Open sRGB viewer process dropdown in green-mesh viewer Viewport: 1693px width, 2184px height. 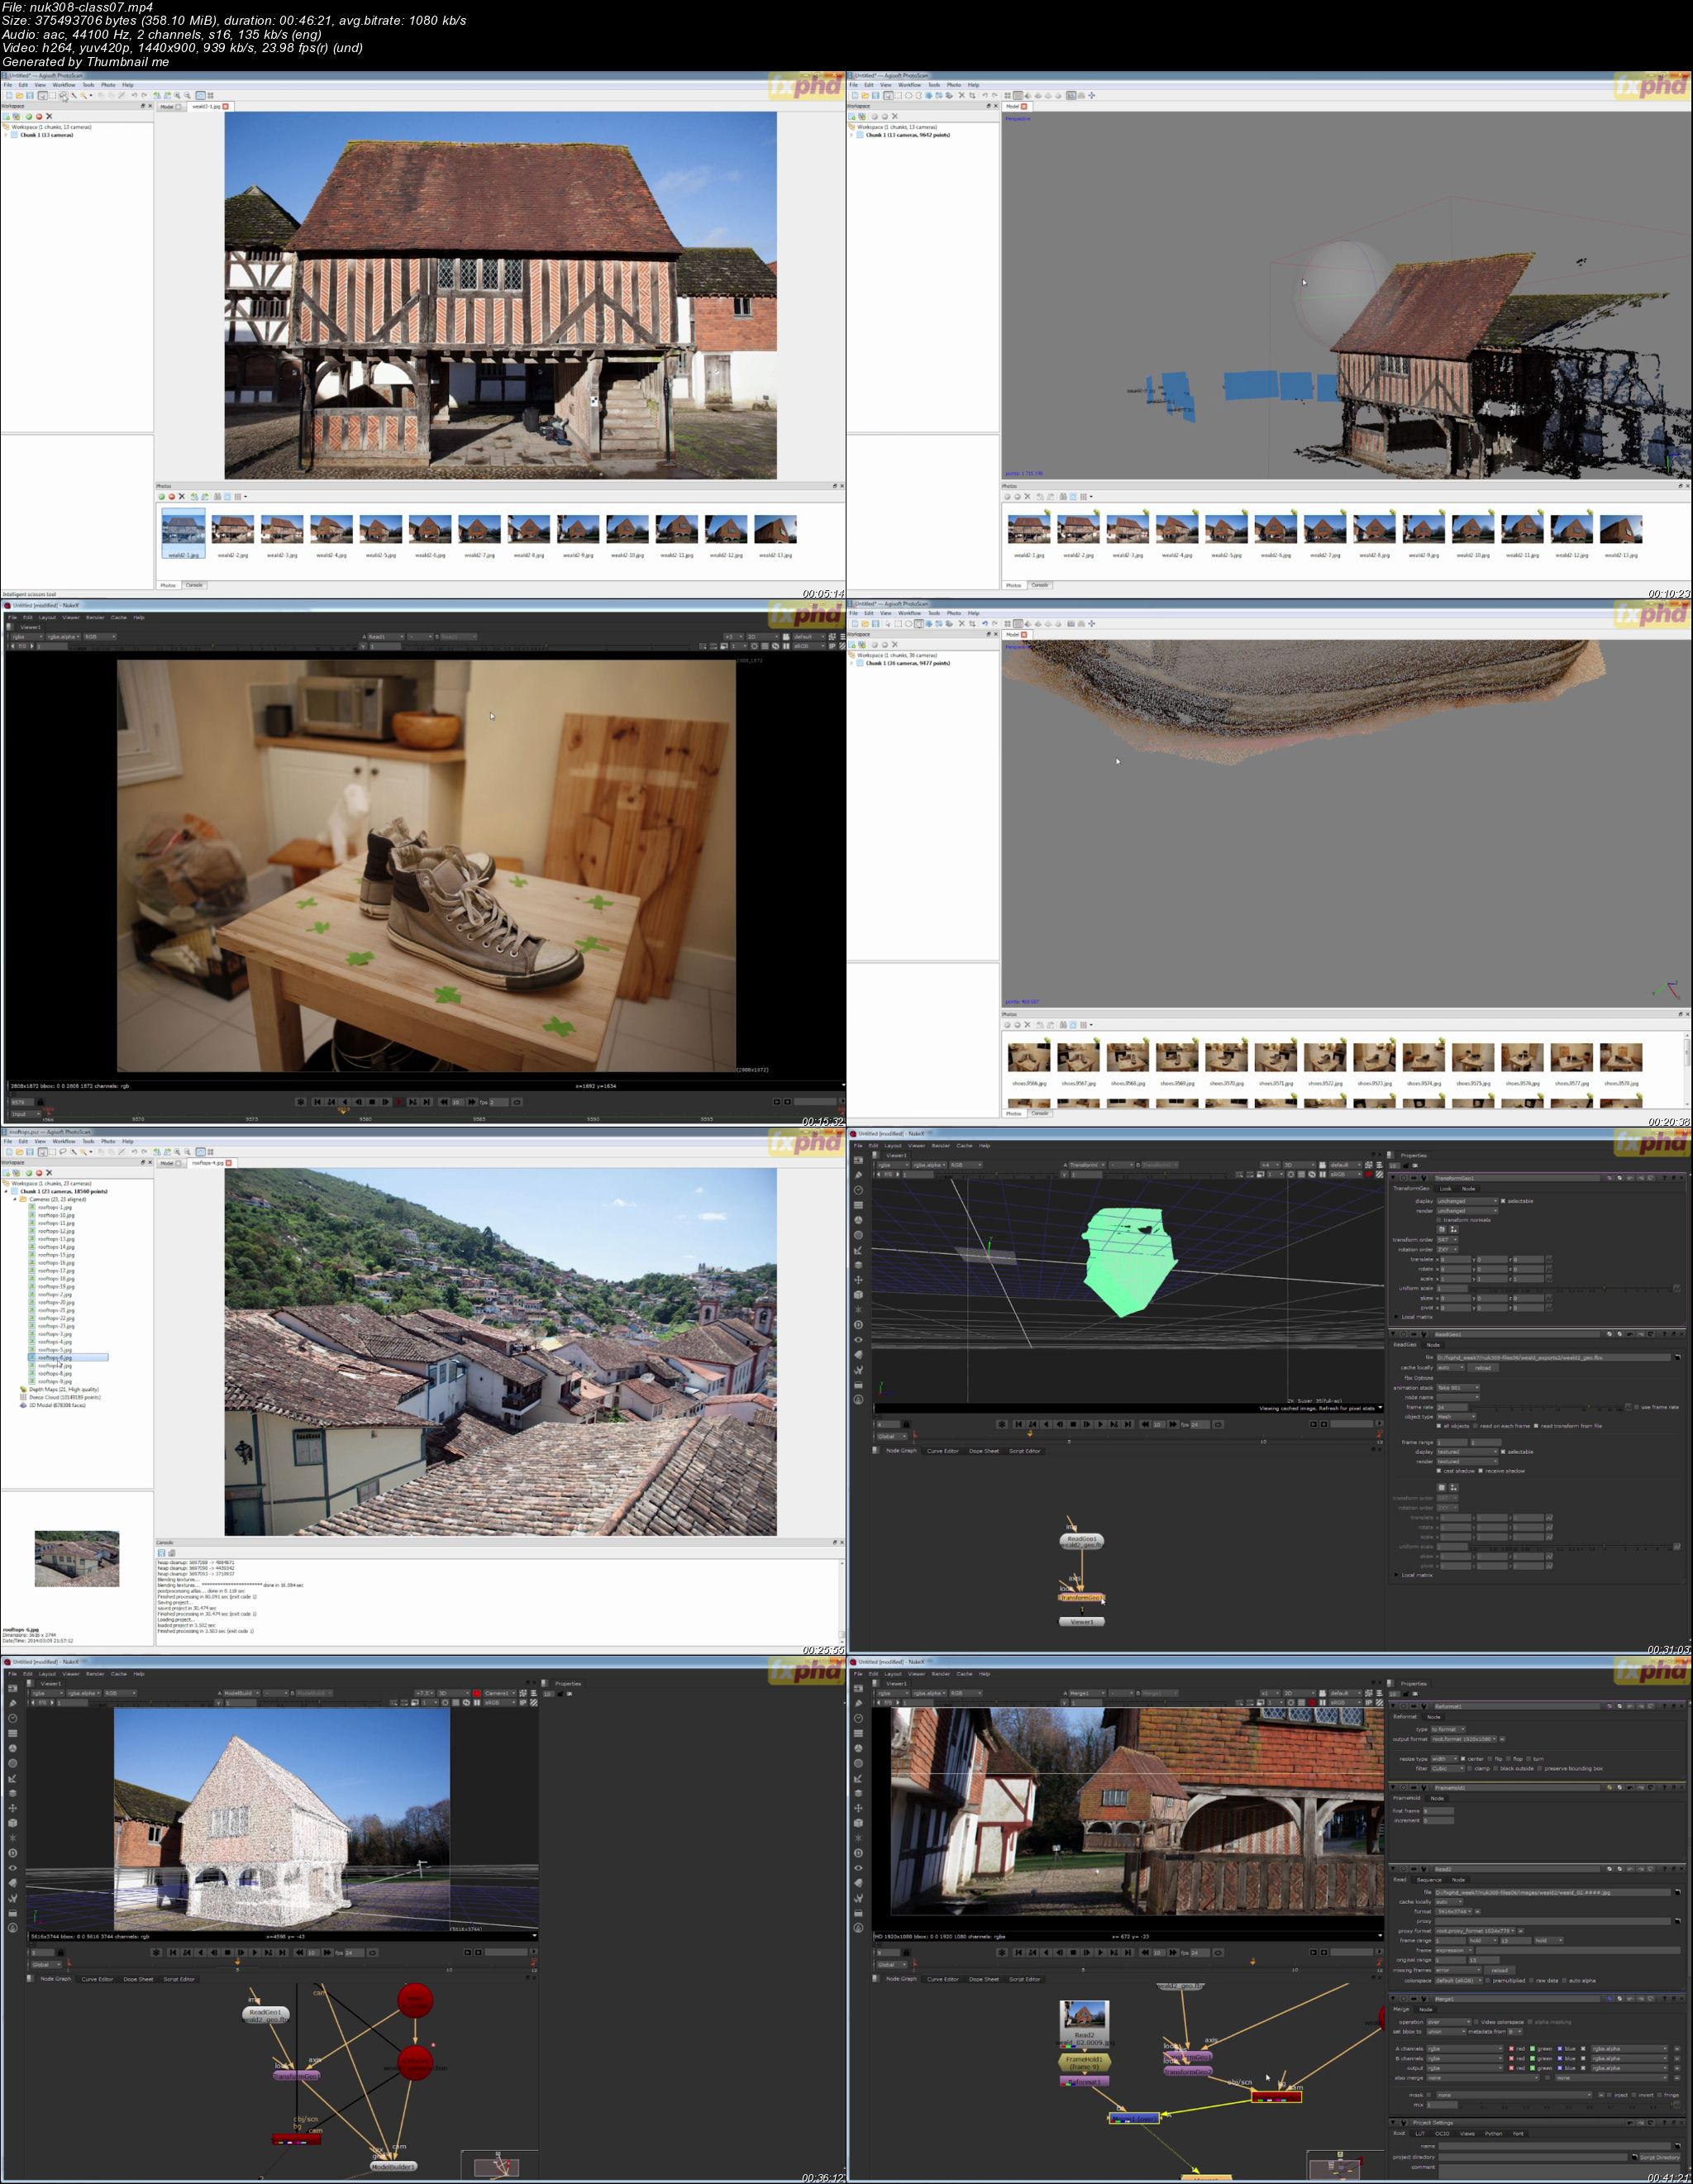click(x=1346, y=1174)
